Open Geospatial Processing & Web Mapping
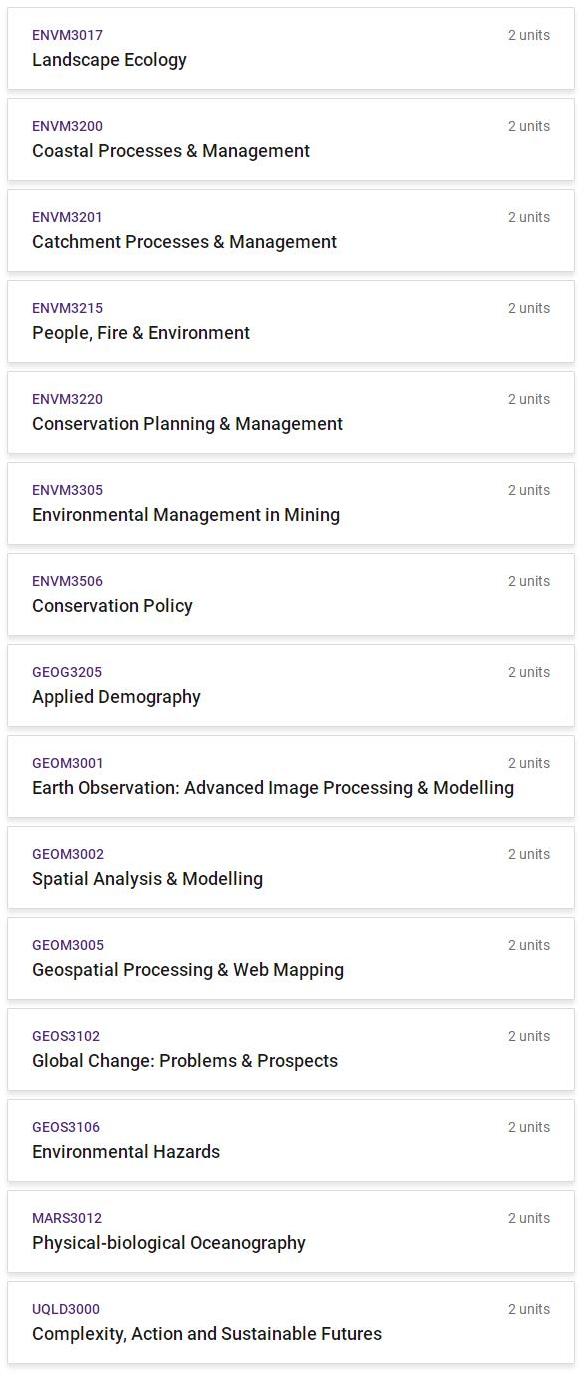This screenshot has height=1376, width=587. click(x=291, y=959)
